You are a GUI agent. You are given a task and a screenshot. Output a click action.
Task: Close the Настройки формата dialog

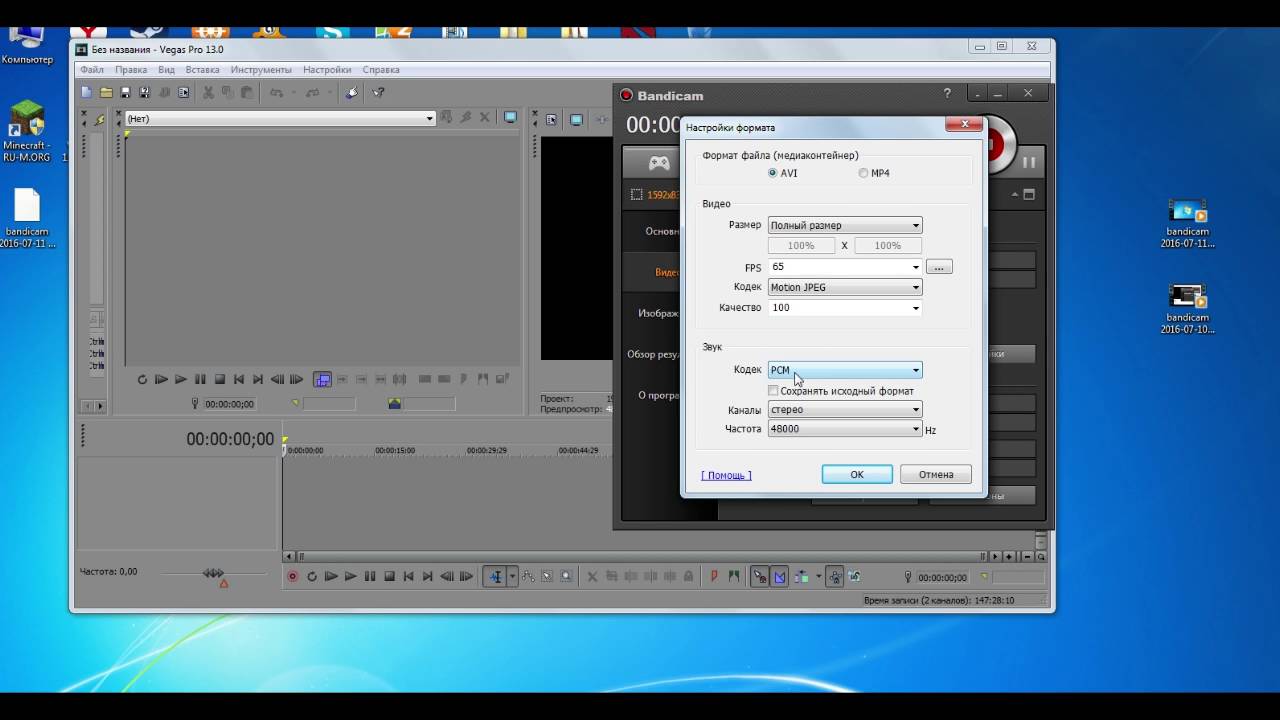point(964,124)
